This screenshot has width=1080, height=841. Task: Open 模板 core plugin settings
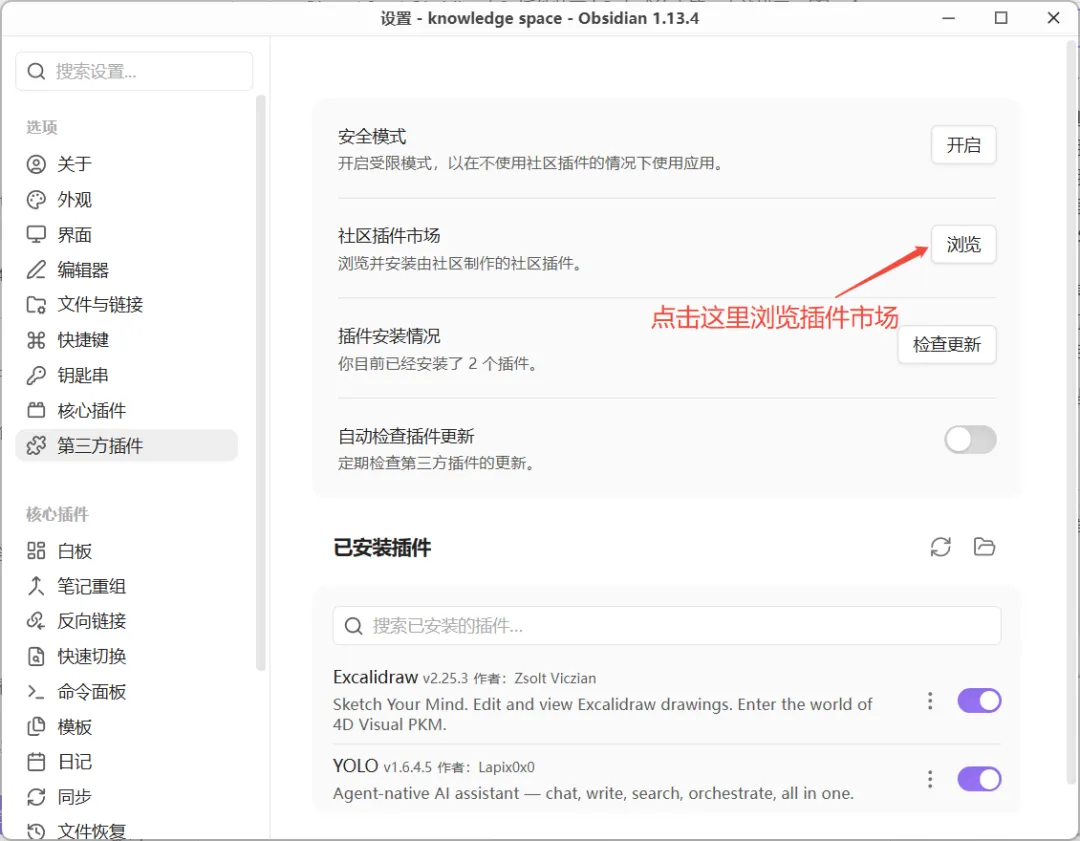126,727
